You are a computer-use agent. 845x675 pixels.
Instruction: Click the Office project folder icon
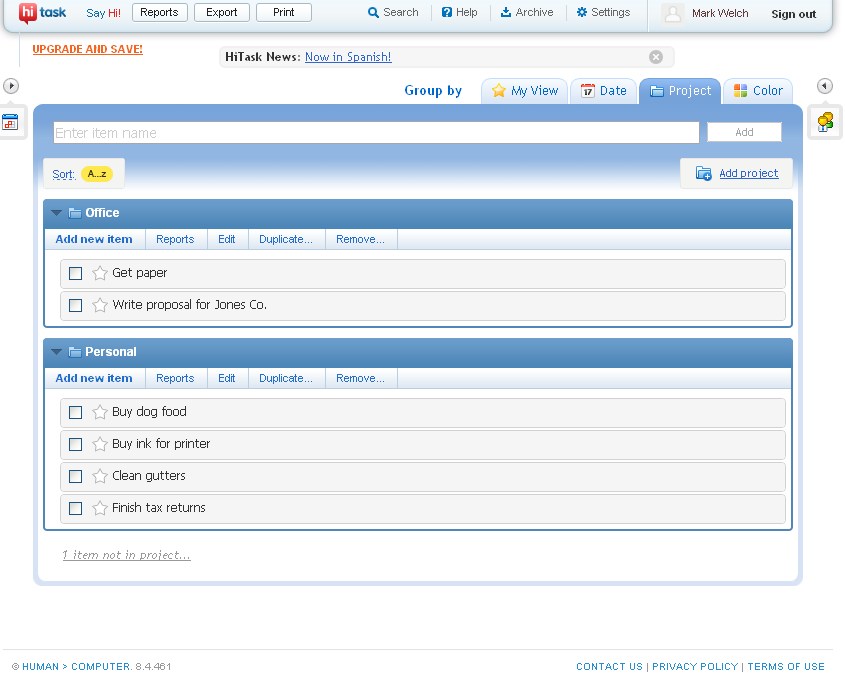point(75,213)
